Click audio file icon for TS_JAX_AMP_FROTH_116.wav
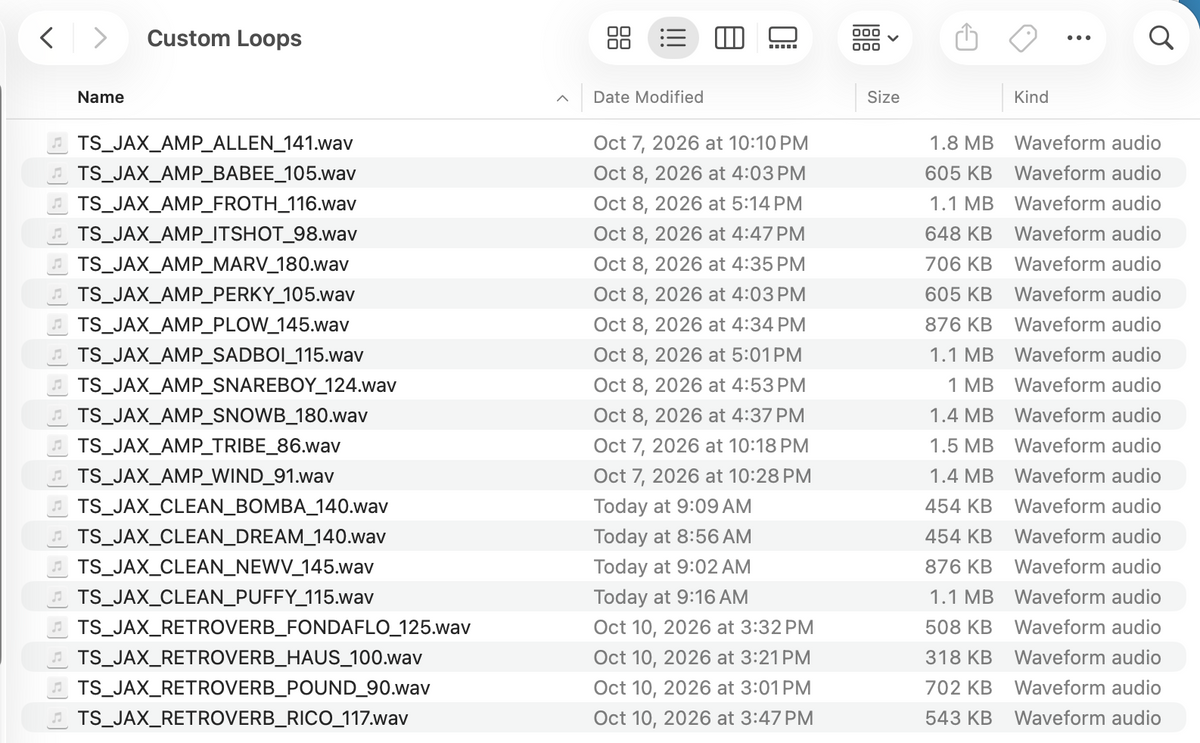 pos(58,203)
